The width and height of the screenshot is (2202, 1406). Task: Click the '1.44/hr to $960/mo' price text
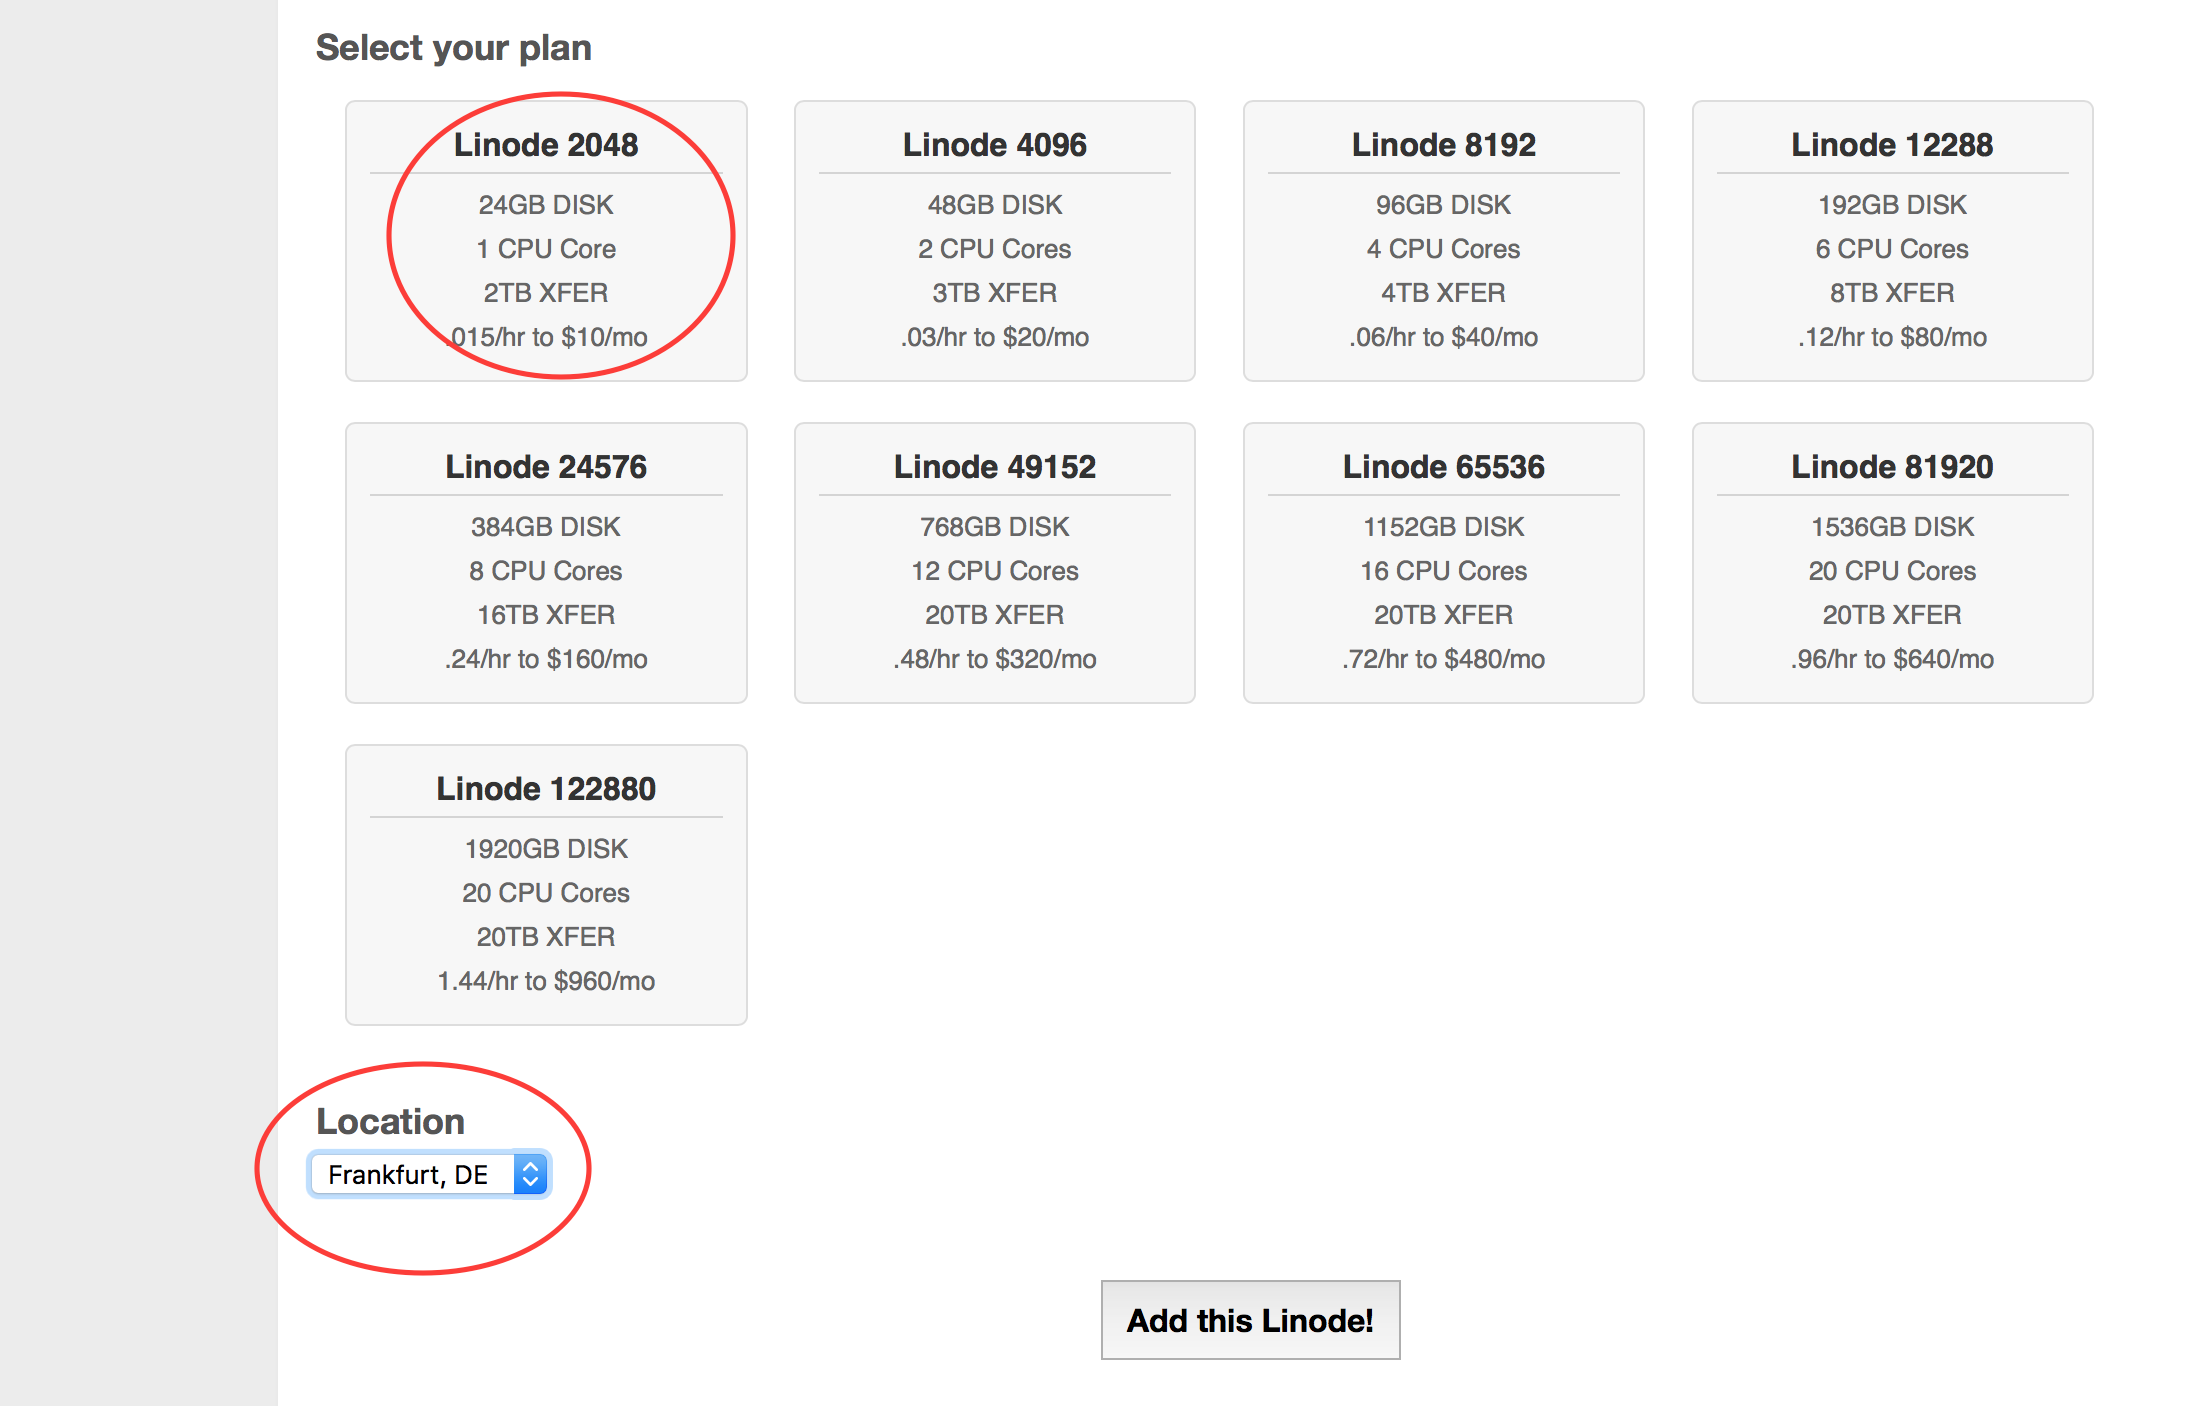(x=546, y=981)
